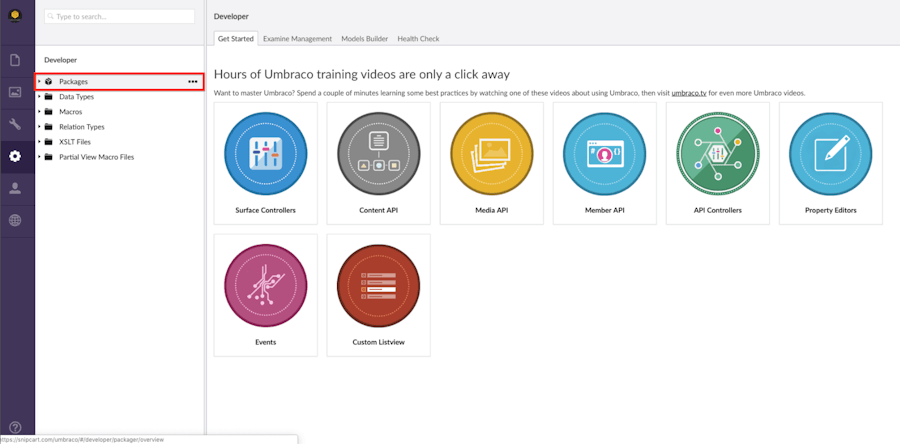Click the Relation Types folder icon

[x=49, y=126]
